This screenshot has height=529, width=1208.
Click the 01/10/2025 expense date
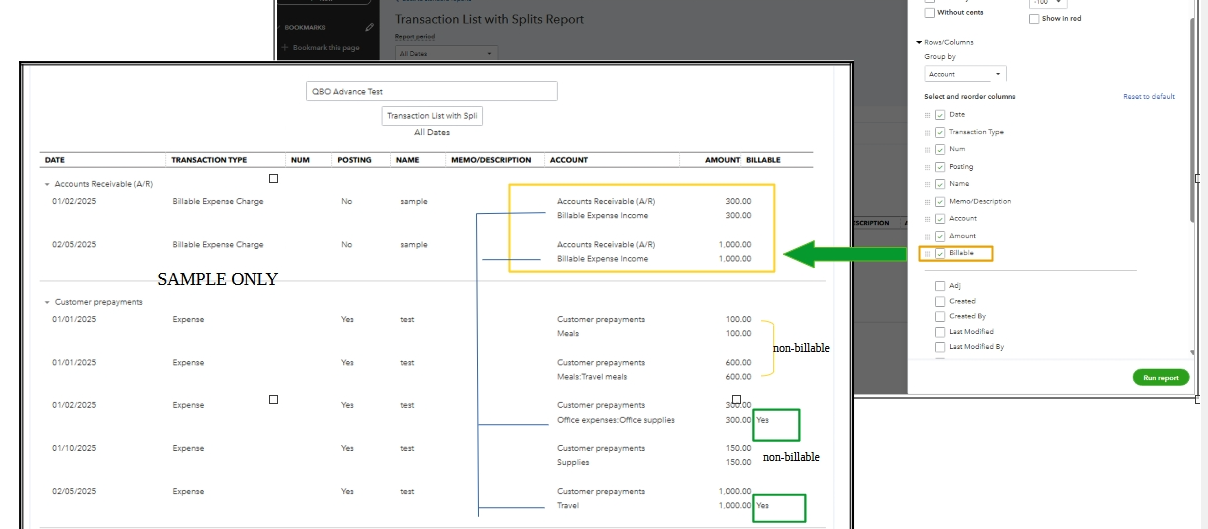(75, 449)
